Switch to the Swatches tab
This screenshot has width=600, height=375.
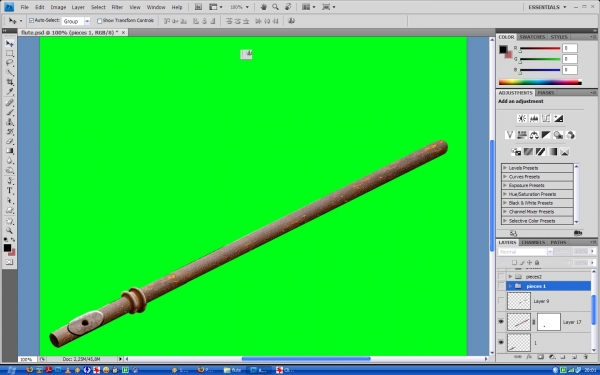(532, 37)
